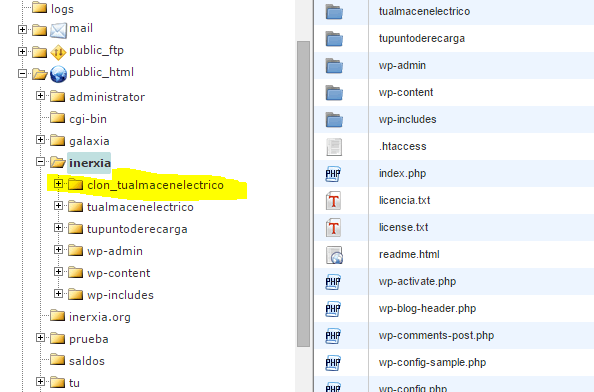Select the .htaccess file name
This screenshot has height=392, width=594.
tap(403, 146)
